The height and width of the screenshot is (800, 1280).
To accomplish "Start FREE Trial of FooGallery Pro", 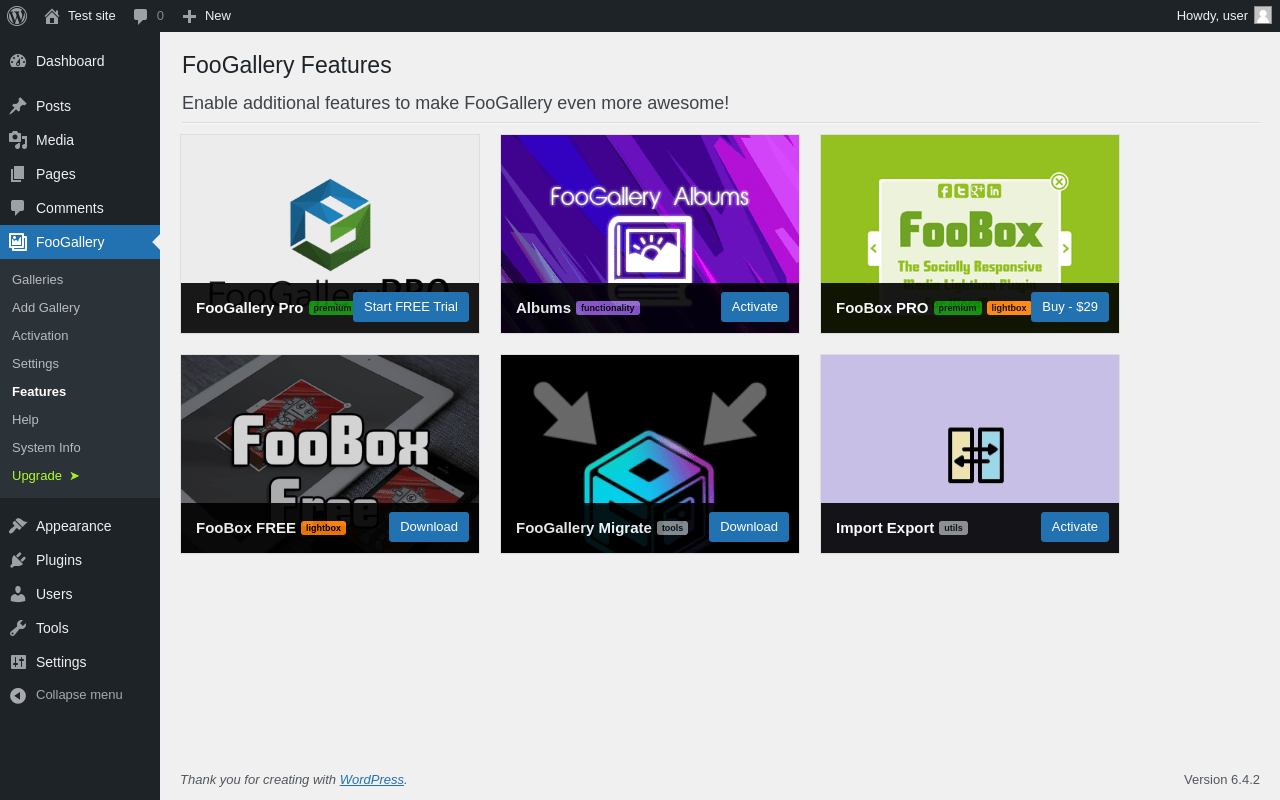I will click(411, 307).
